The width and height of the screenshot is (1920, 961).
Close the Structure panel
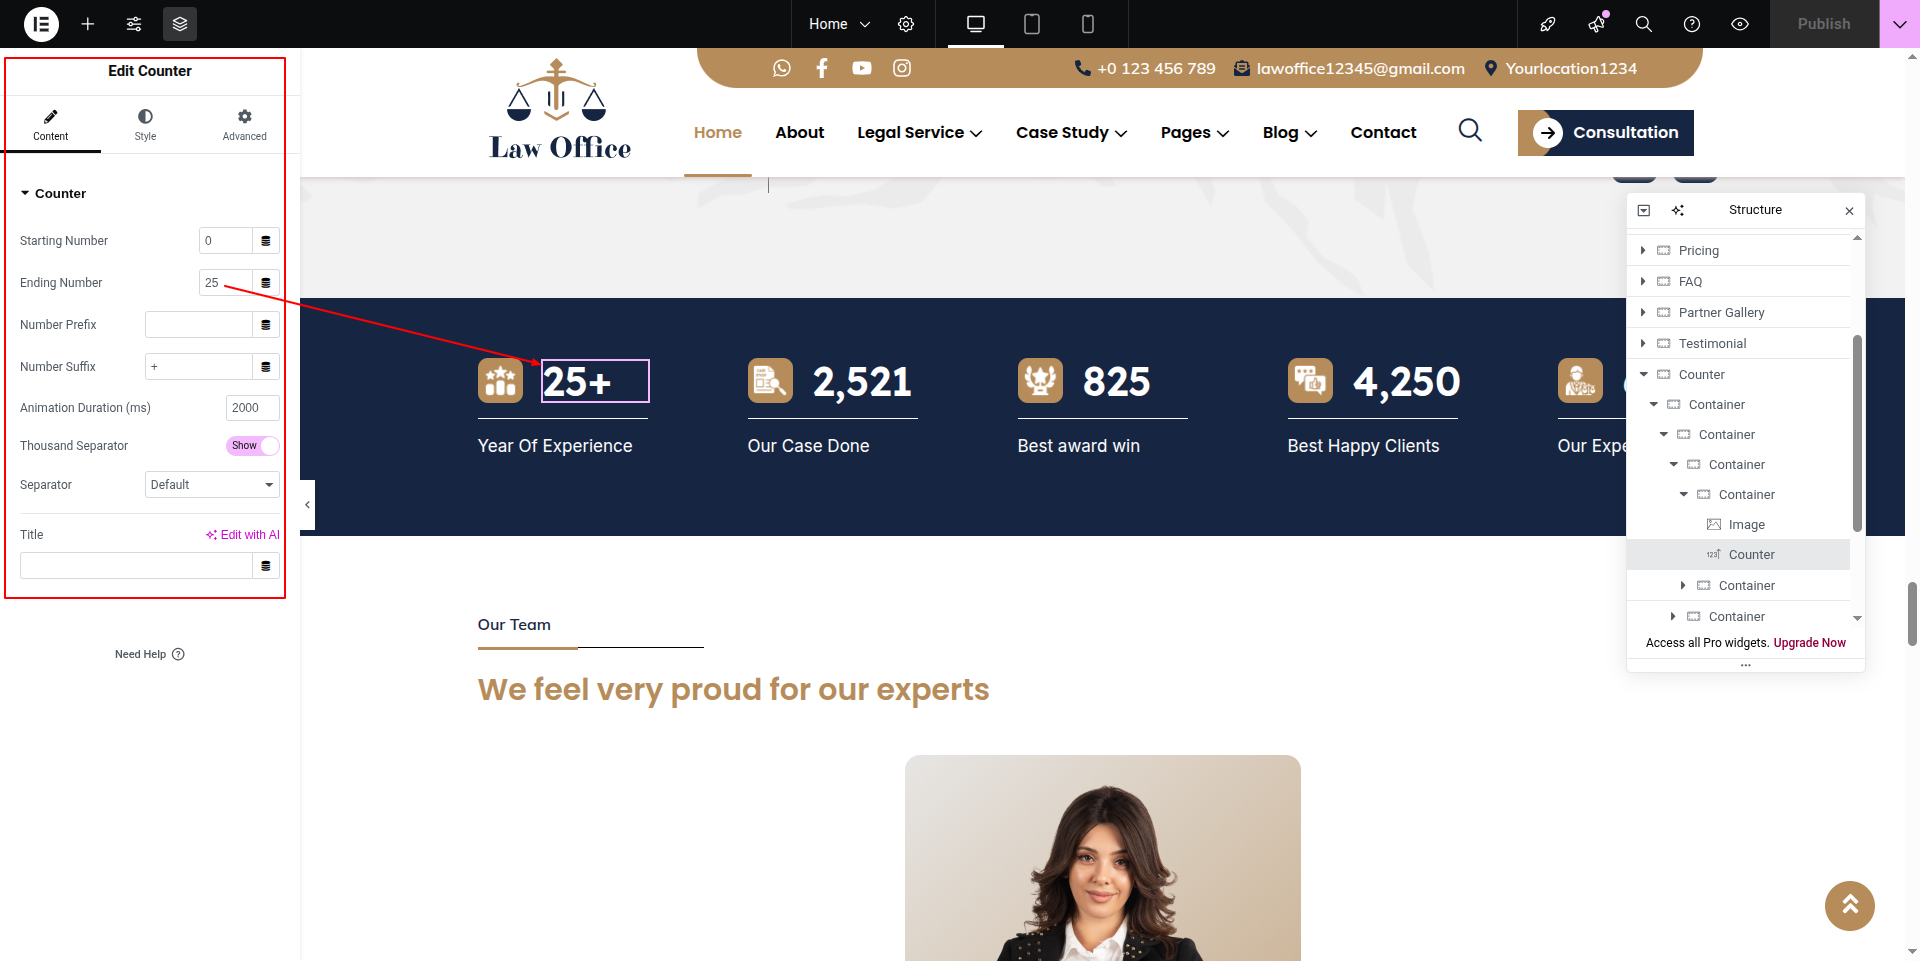pyautogui.click(x=1849, y=211)
